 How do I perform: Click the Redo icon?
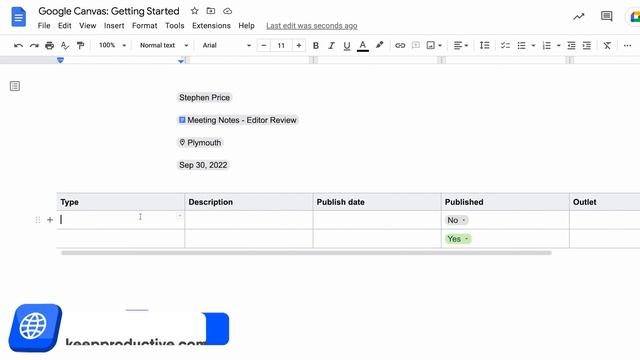click(34, 45)
